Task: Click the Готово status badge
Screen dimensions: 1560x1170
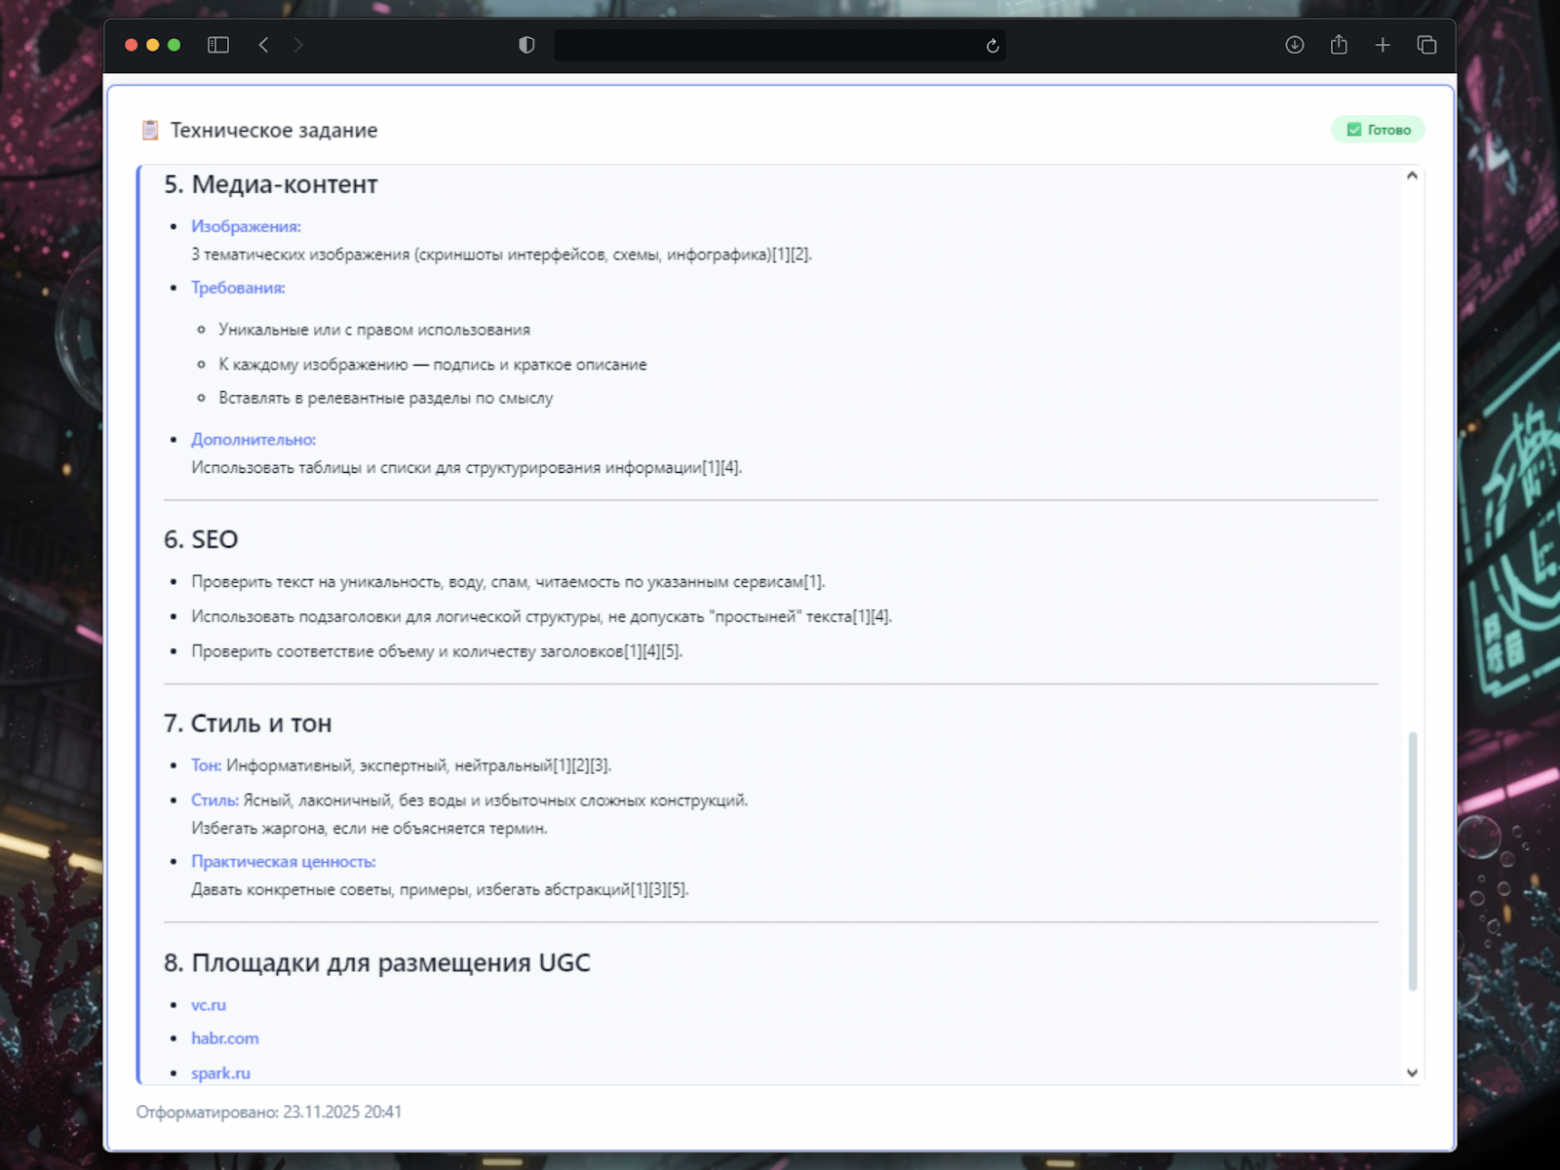Action: (1377, 129)
